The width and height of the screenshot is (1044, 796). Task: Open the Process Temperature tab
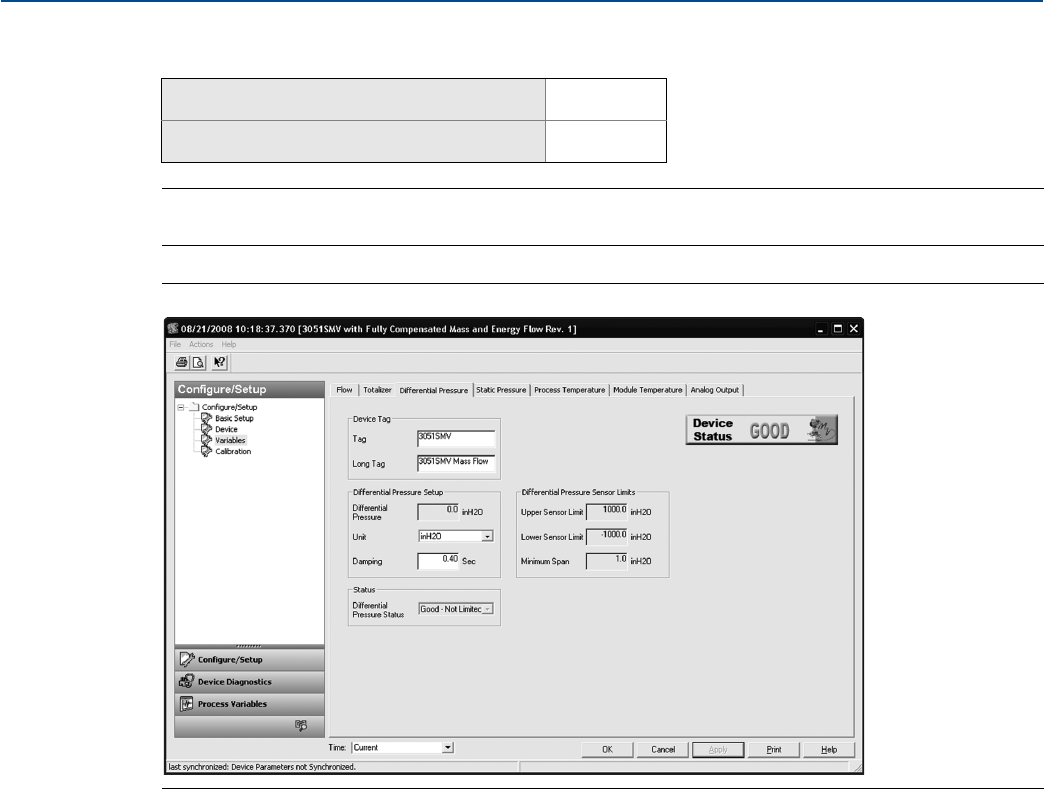click(x=569, y=390)
